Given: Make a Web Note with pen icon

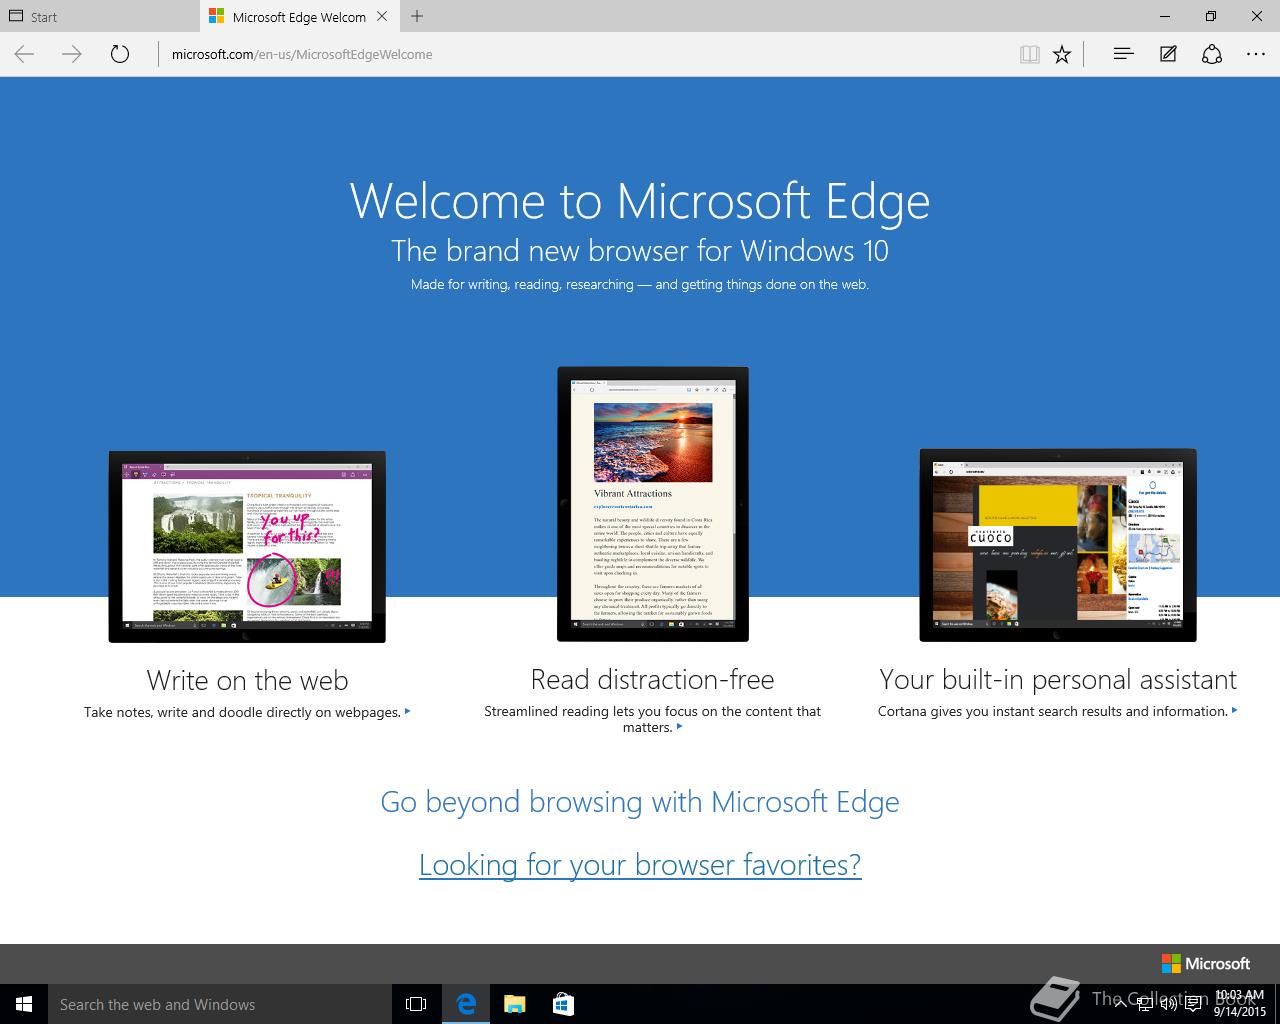Looking at the screenshot, I should tap(1168, 54).
